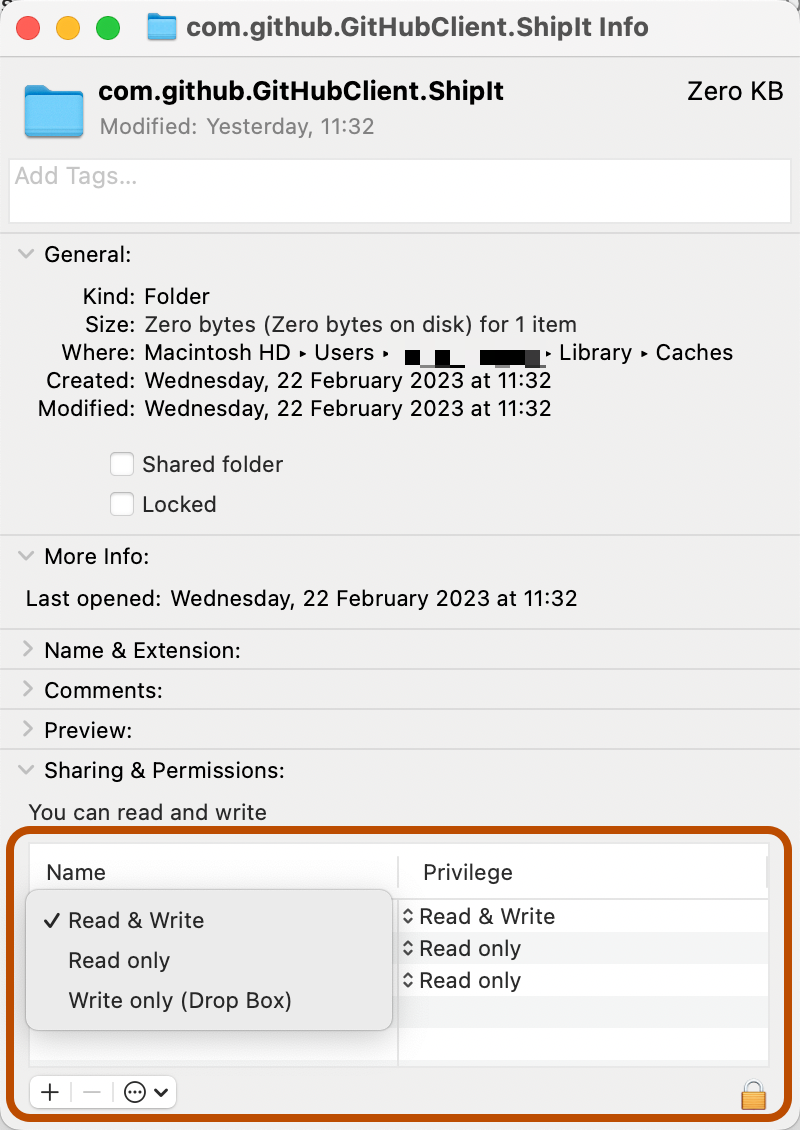Expand the Name & Extension section

click(25, 649)
